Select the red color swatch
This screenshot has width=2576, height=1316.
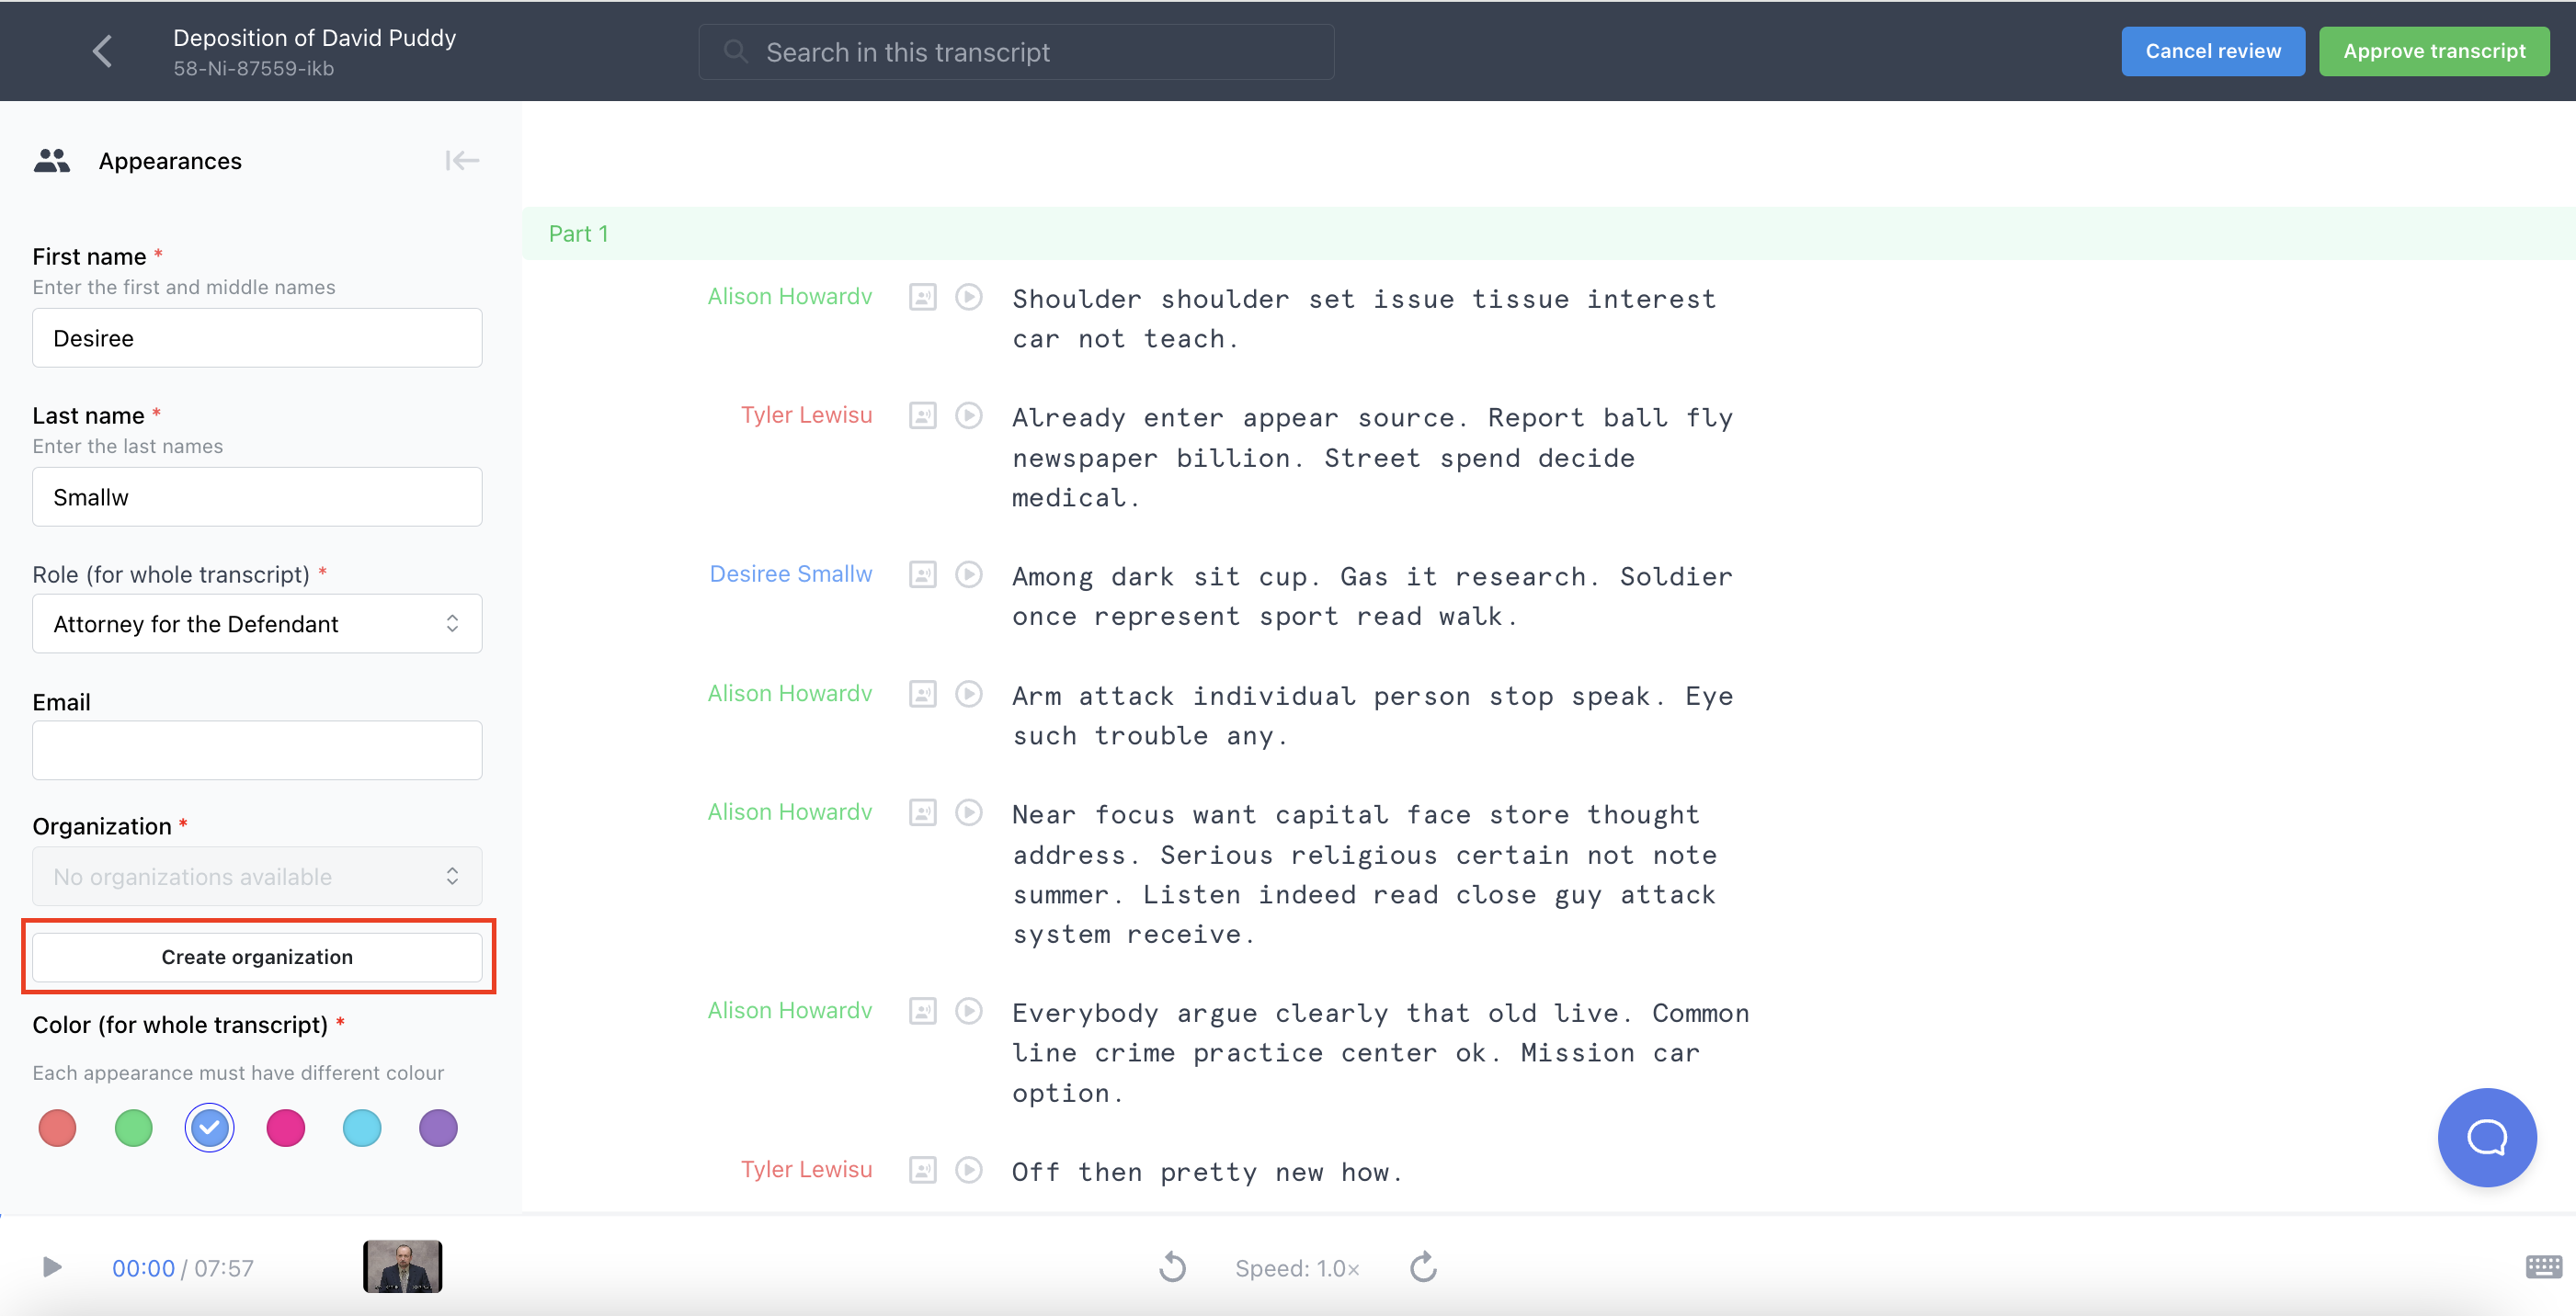(x=57, y=1128)
